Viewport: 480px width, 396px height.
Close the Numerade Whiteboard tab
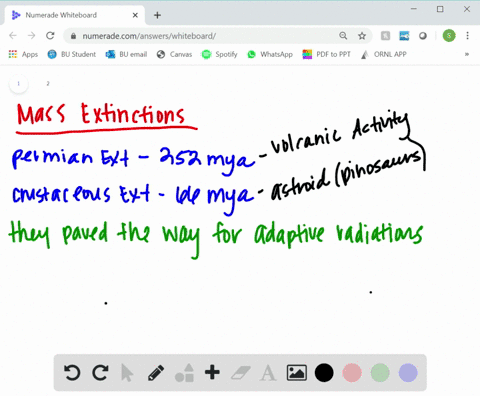pos(135,15)
